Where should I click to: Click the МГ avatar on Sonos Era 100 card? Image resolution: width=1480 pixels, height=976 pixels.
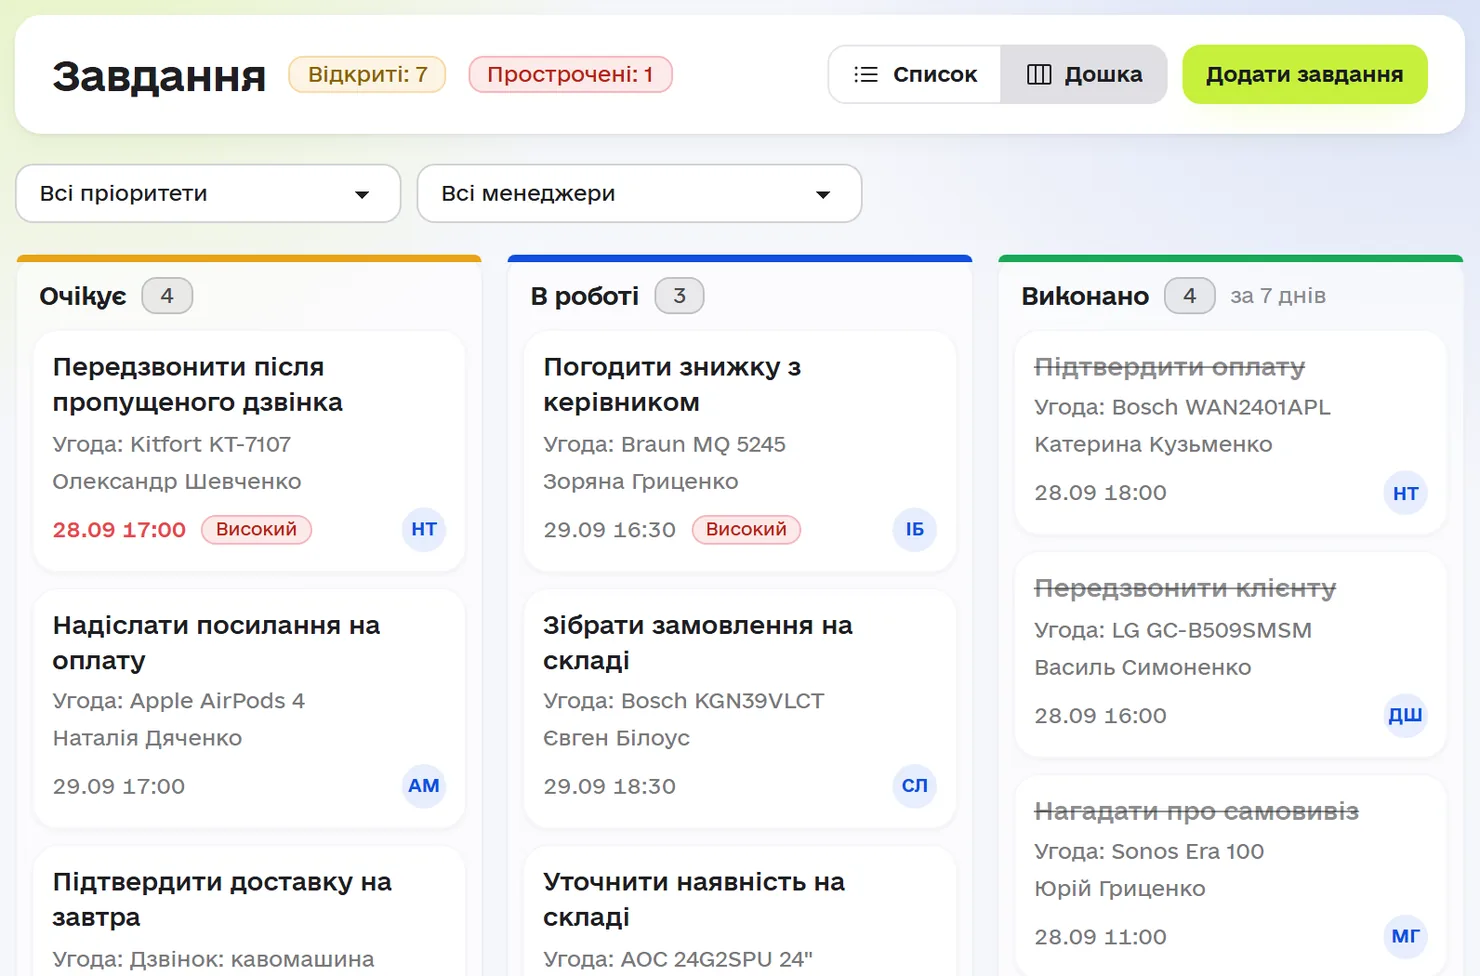coord(1406,937)
